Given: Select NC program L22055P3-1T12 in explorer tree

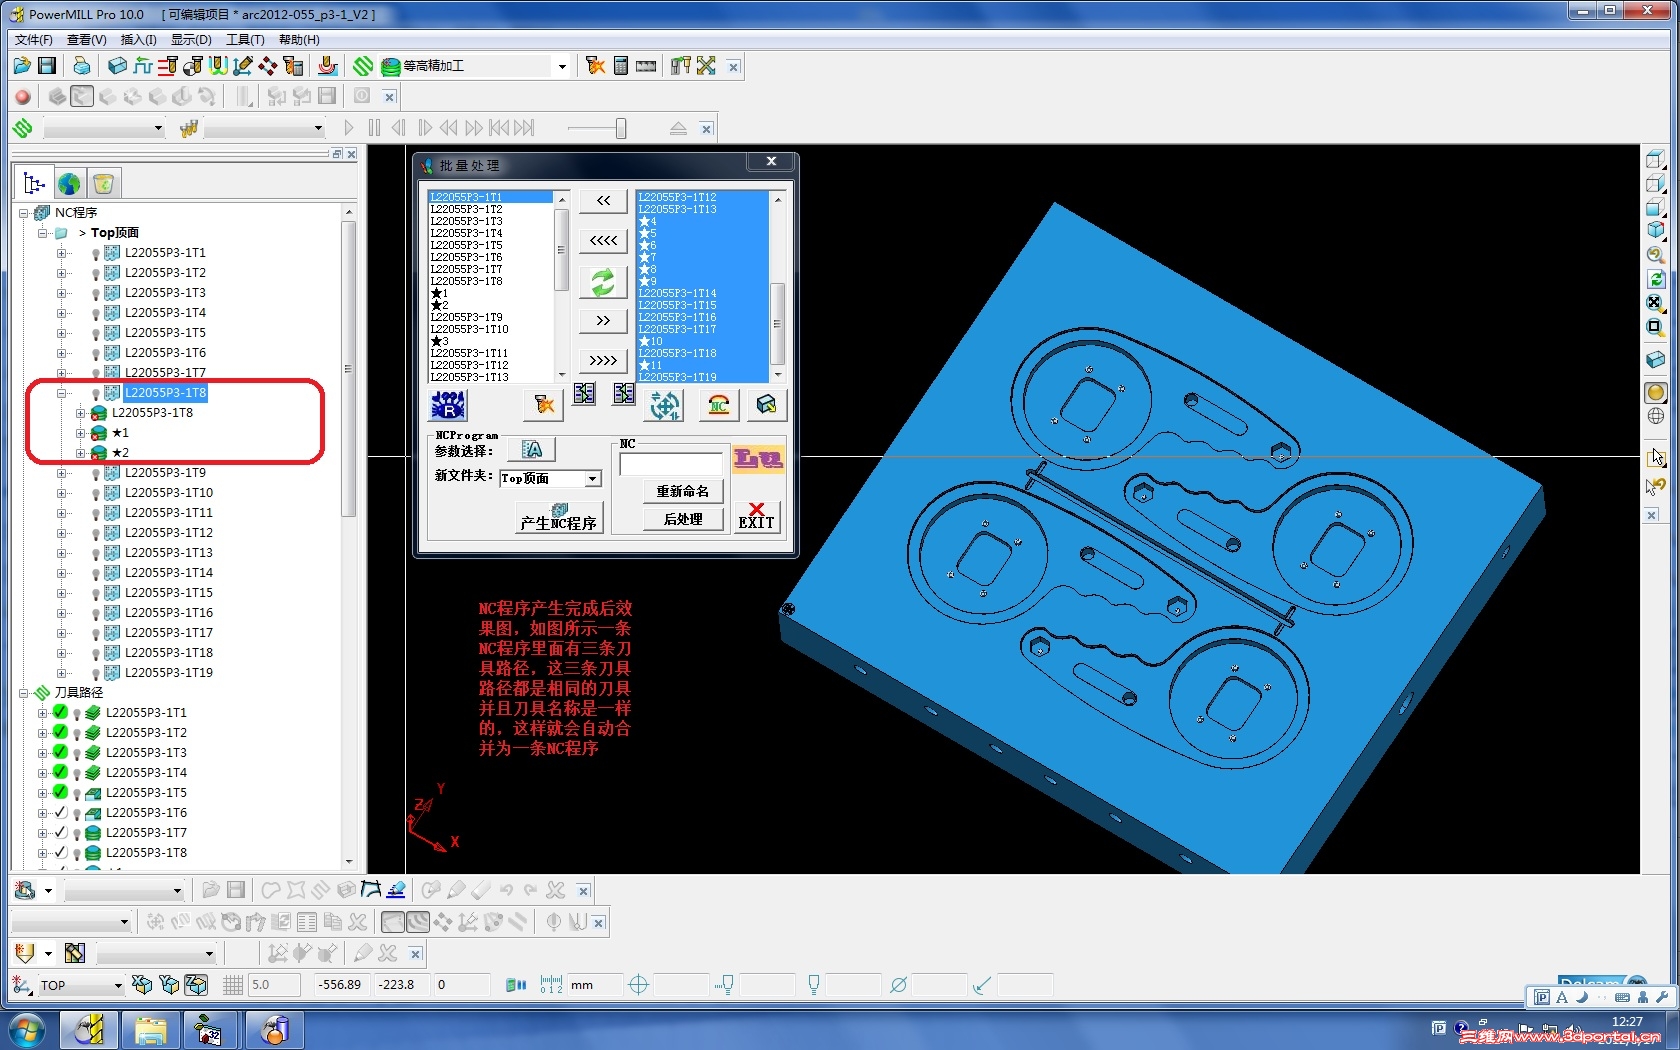Looking at the screenshot, I should click(x=169, y=533).
